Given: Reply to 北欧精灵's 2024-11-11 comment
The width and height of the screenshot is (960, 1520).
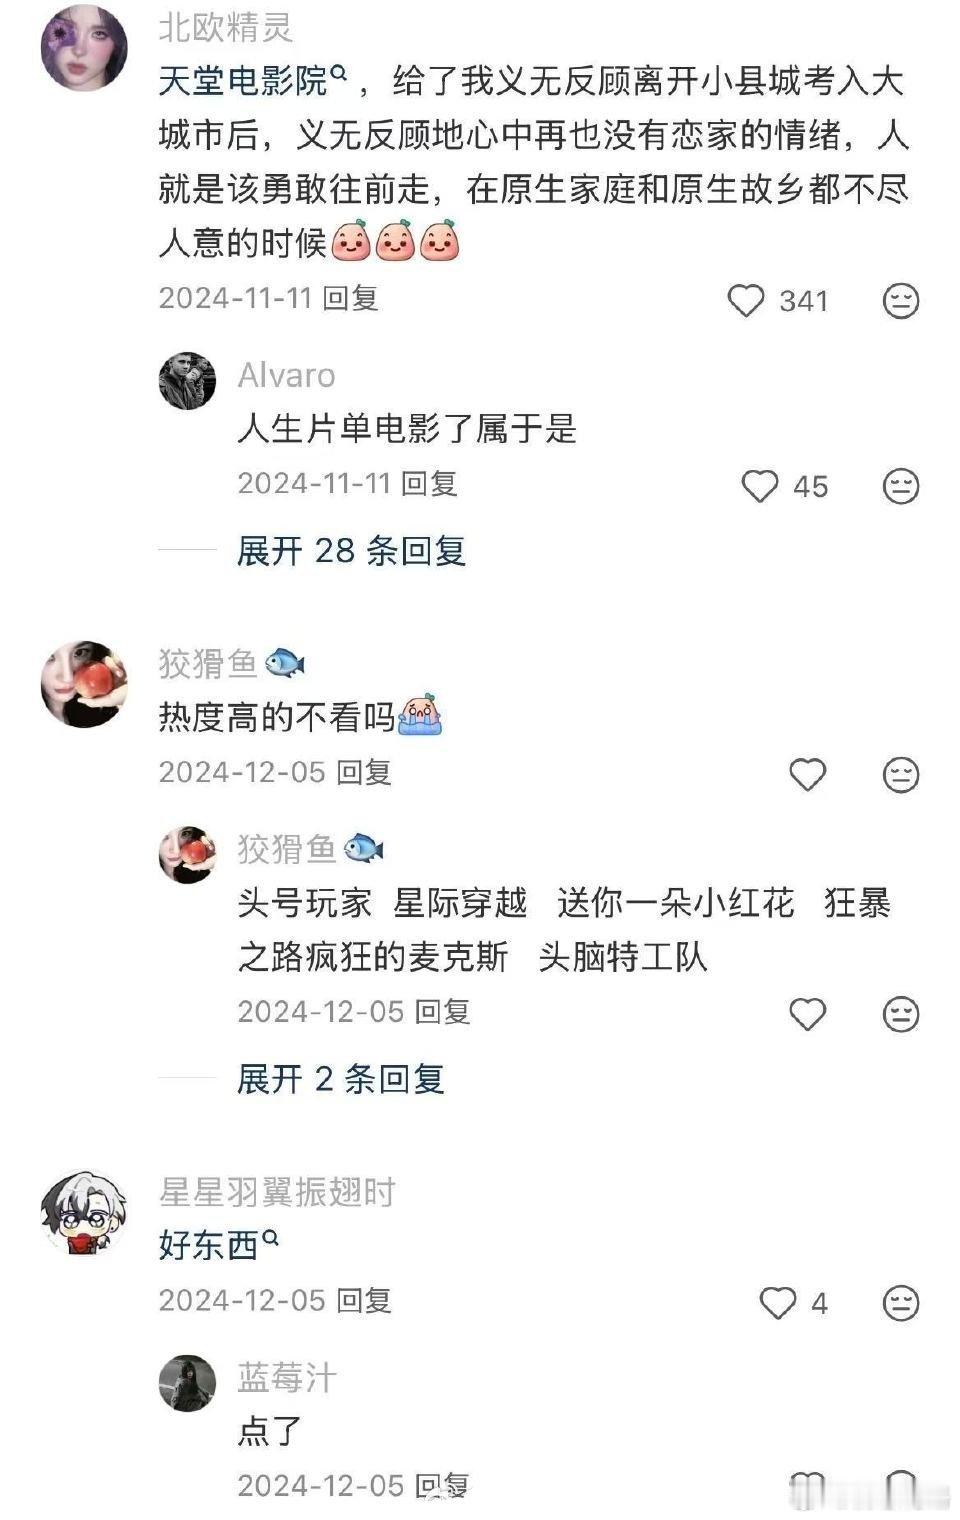Looking at the screenshot, I should click(x=351, y=298).
